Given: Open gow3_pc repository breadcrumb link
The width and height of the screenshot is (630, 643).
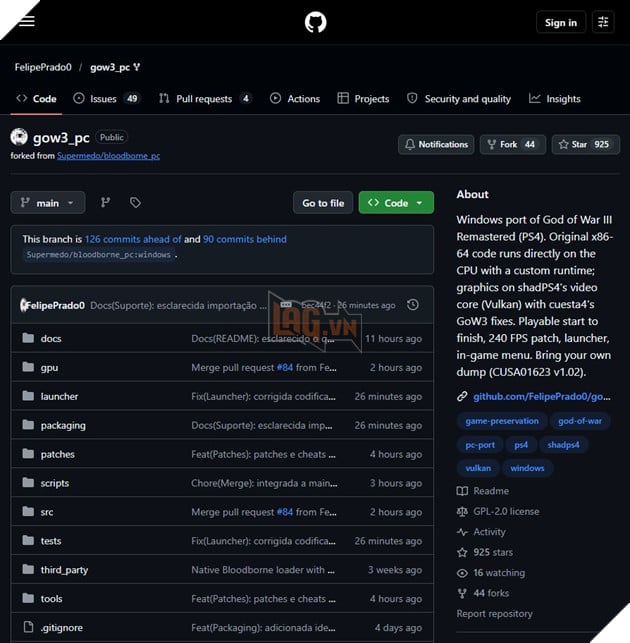Looking at the screenshot, I should point(110,67).
